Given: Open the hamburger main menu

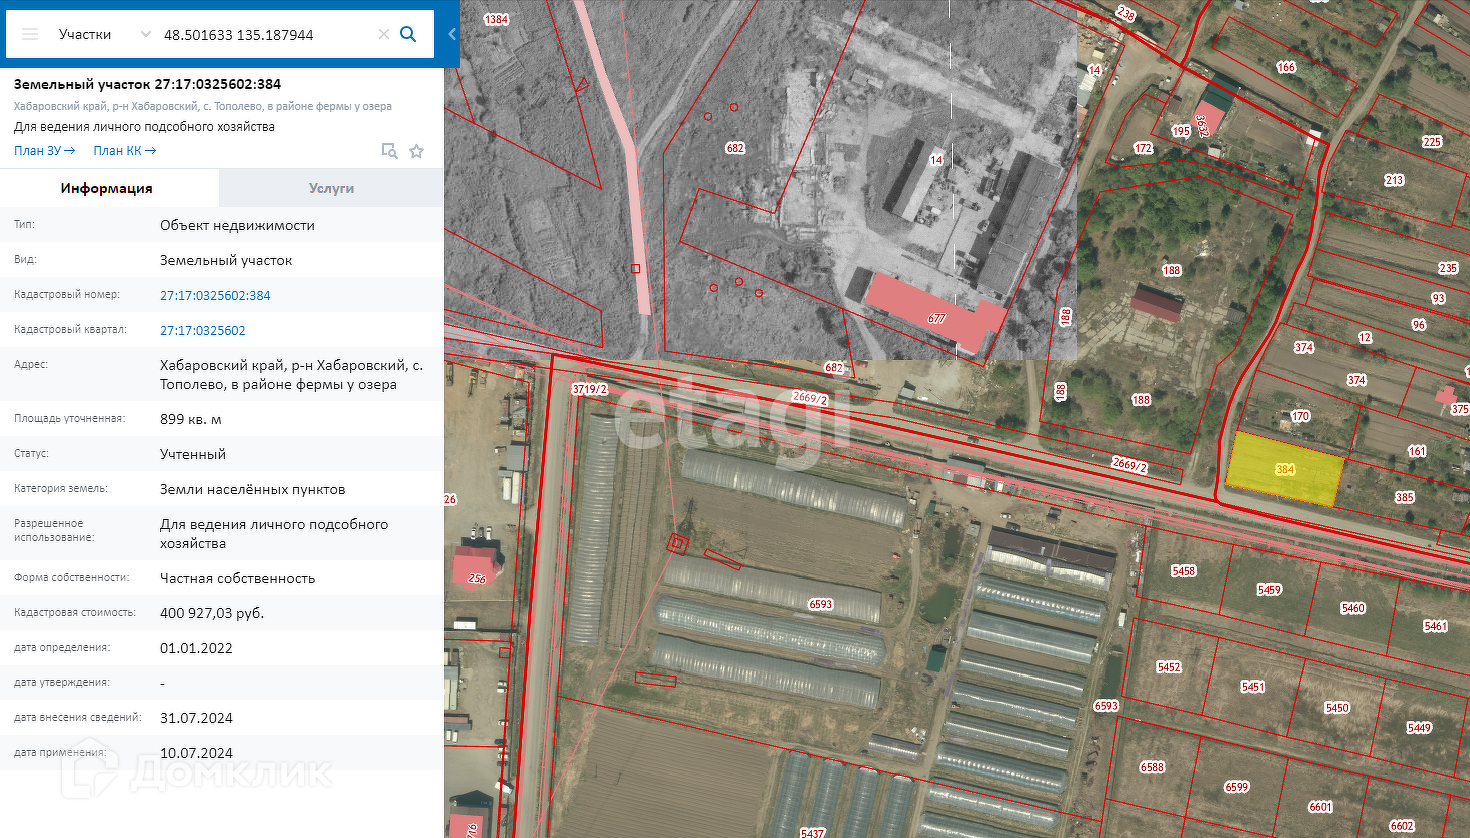Looking at the screenshot, I should 30,34.
